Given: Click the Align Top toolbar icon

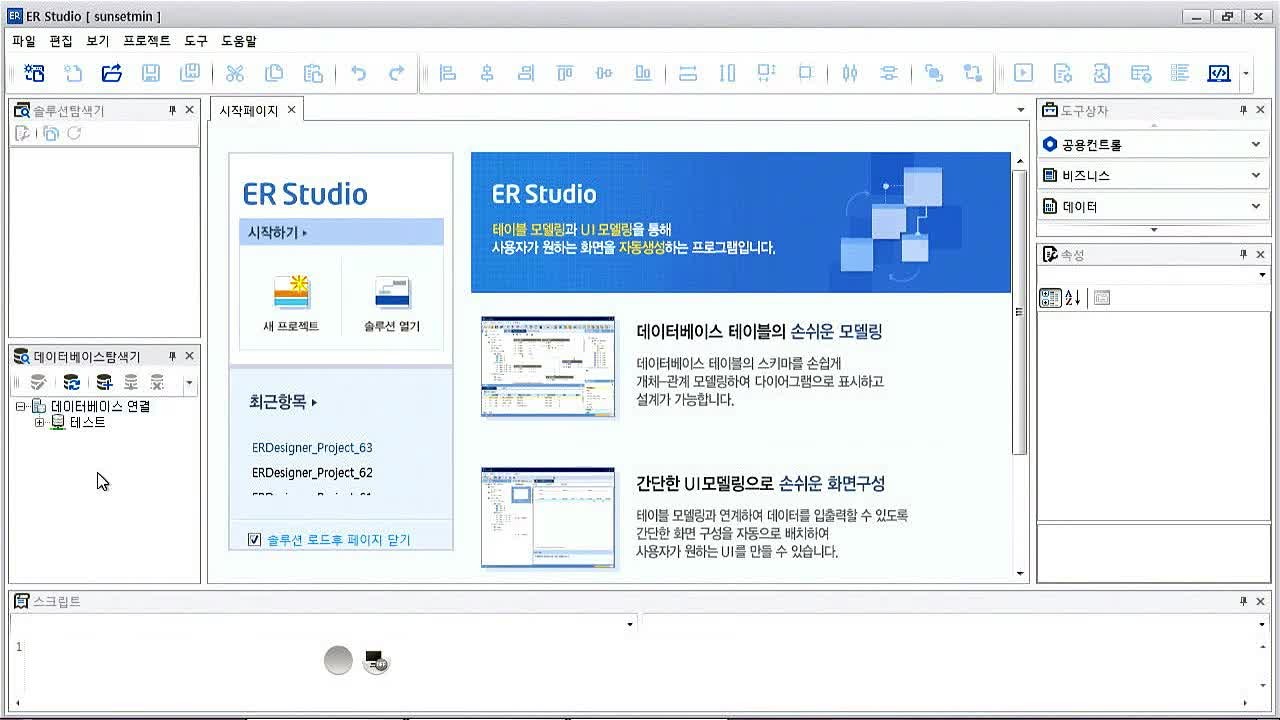Looking at the screenshot, I should pyautogui.click(x=565, y=73).
